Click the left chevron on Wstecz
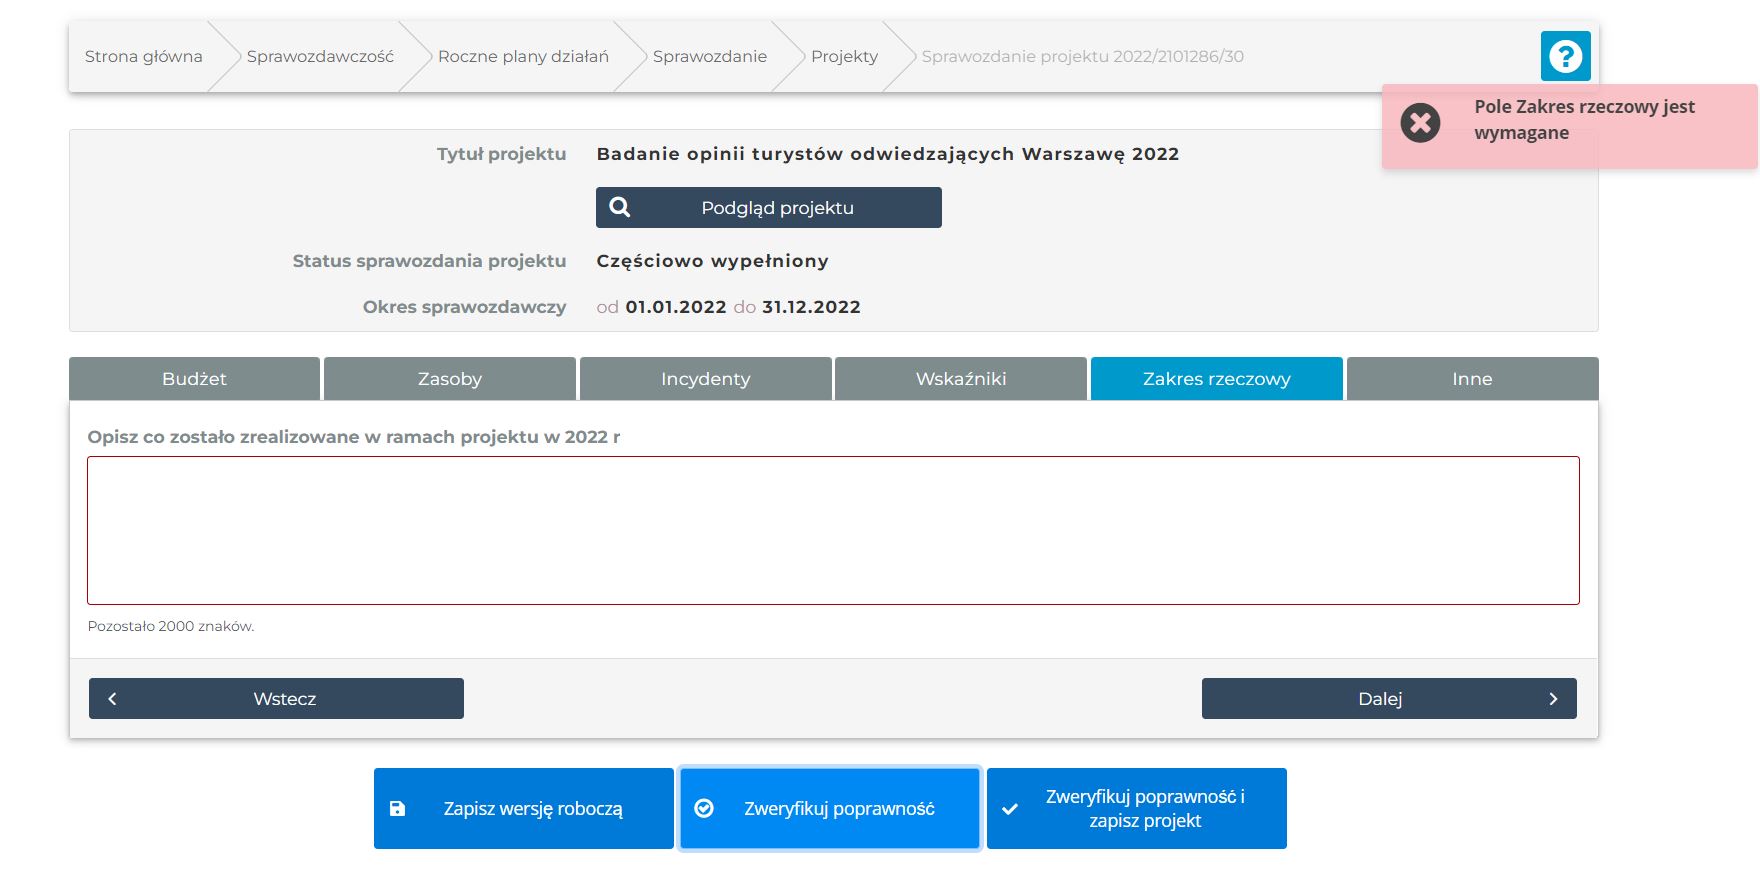 tap(112, 699)
